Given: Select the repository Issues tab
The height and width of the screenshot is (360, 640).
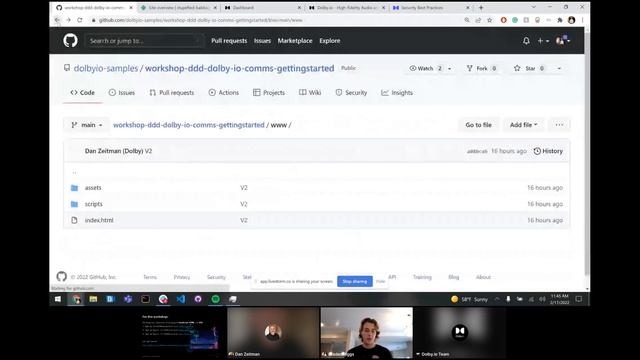Looking at the screenshot, I should pyautogui.click(x=122, y=93).
